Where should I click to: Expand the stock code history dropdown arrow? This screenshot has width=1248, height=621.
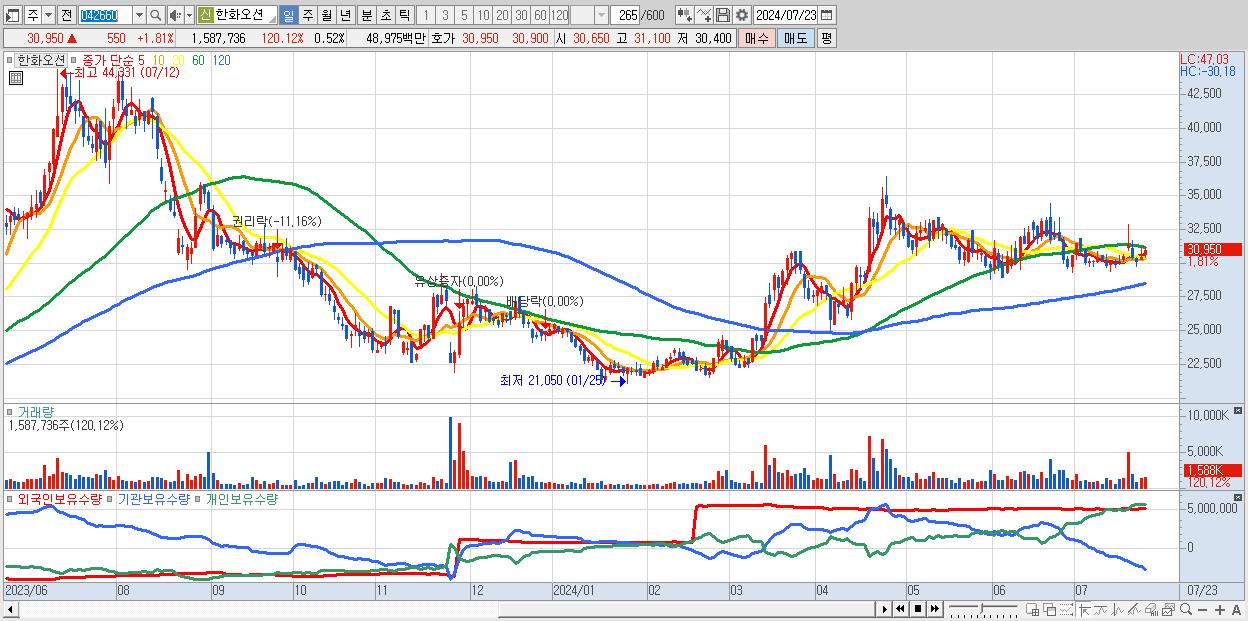tap(139, 15)
